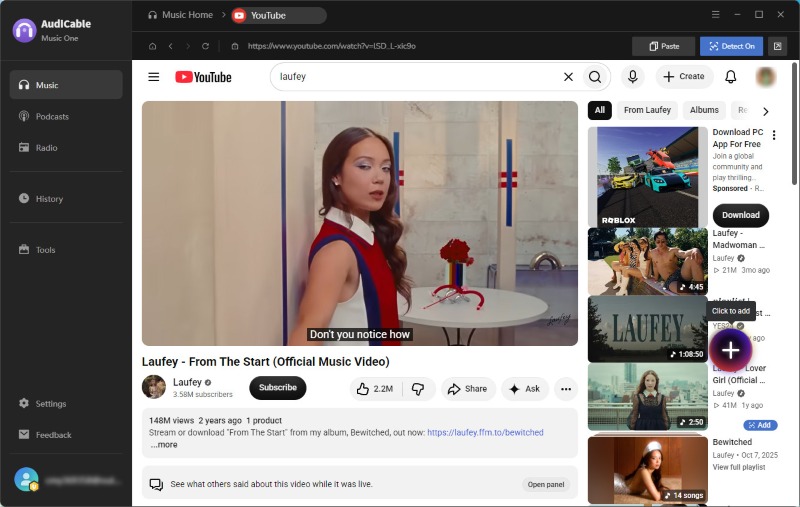Click the Create button

(684, 77)
